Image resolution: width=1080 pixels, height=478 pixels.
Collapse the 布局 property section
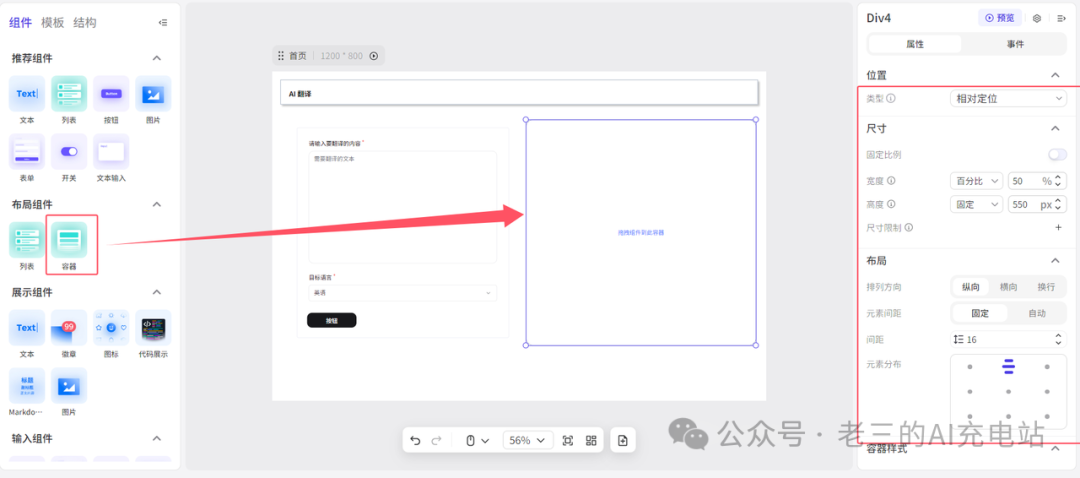point(1055,261)
